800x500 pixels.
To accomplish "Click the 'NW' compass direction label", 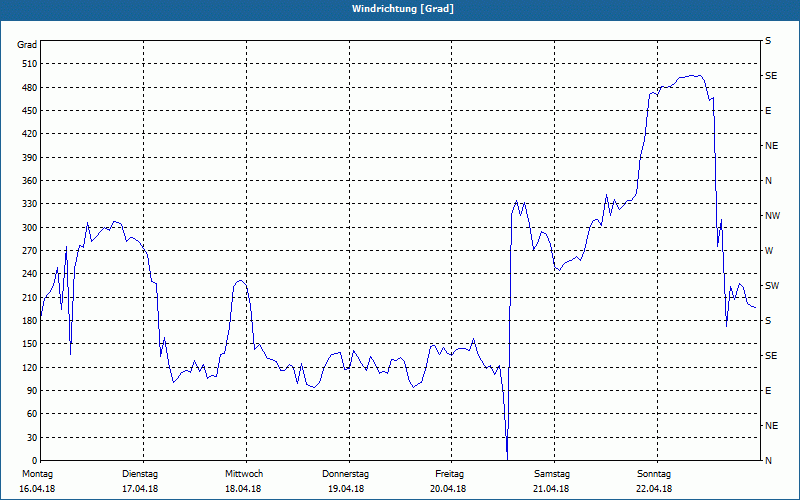I will pos(772,216).
